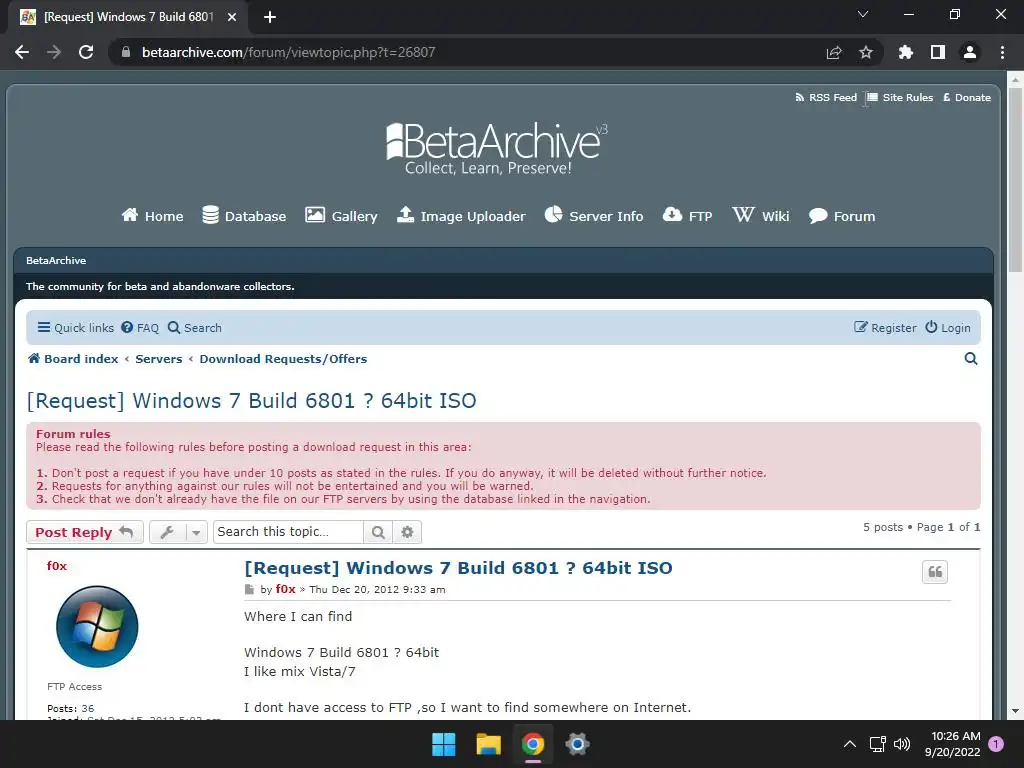Open Settings from the taskbar
The image size is (1024, 768).
pyautogui.click(x=577, y=744)
